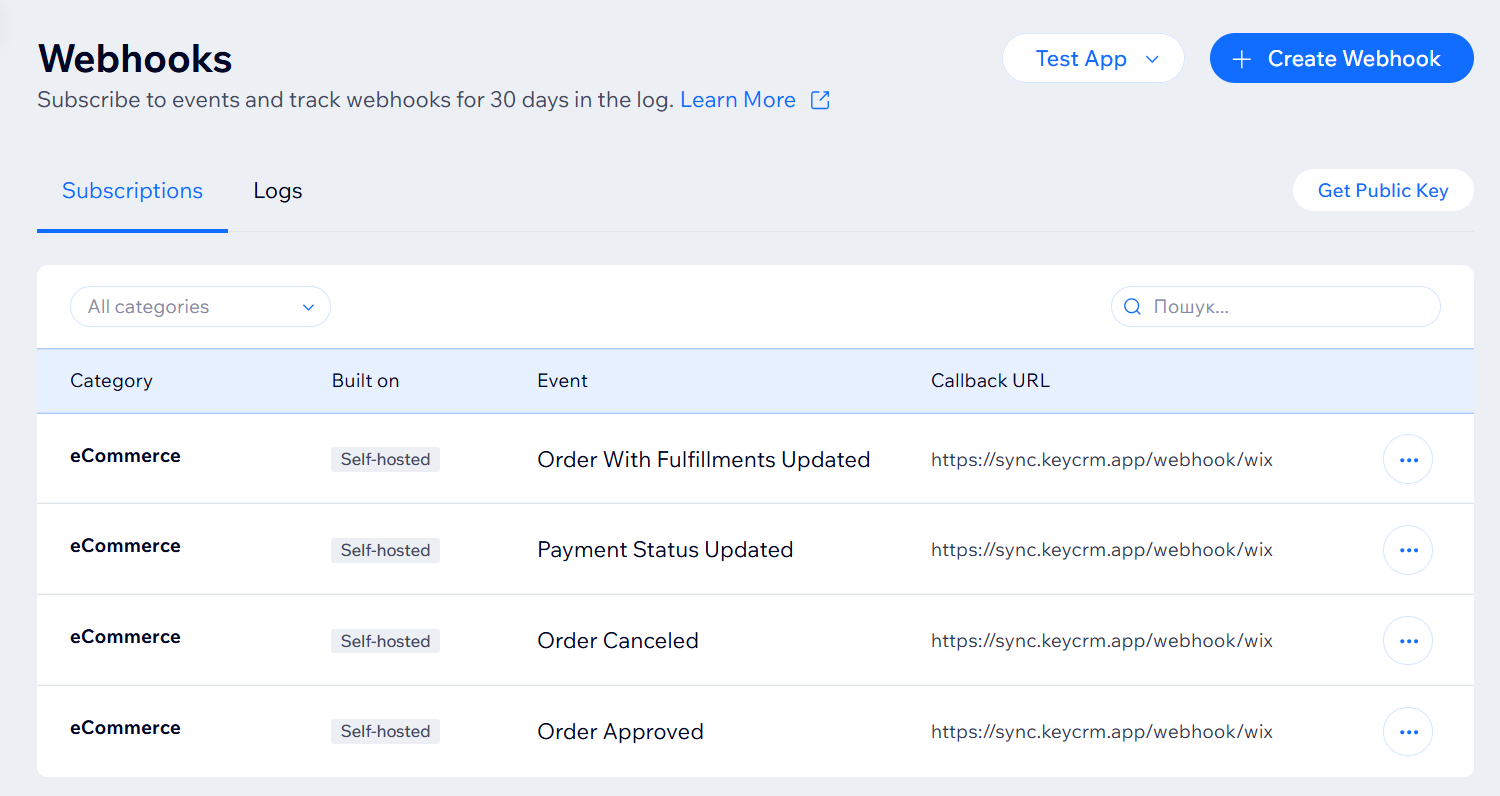Image resolution: width=1500 pixels, height=796 pixels.
Task: Switch to the Logs tab
Action: 278,191
